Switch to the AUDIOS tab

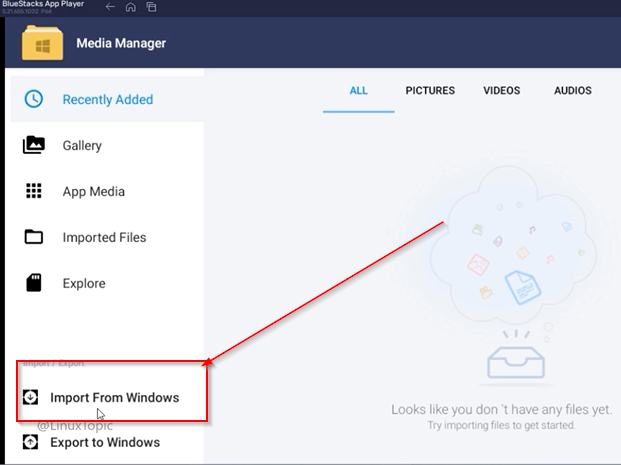point(573,91)
